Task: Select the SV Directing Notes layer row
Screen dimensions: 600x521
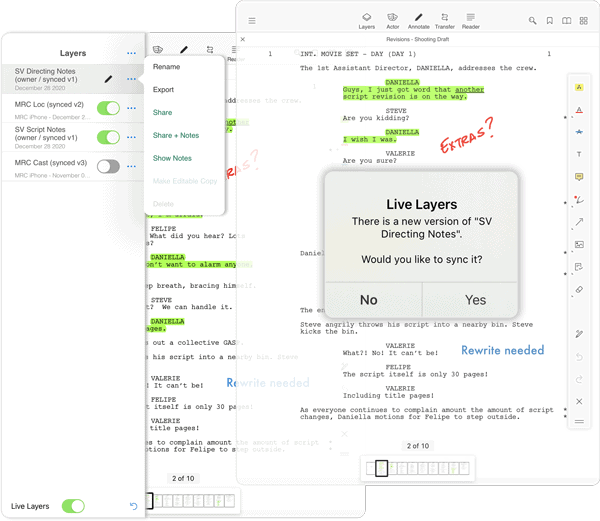Action: tap(73, 79)
